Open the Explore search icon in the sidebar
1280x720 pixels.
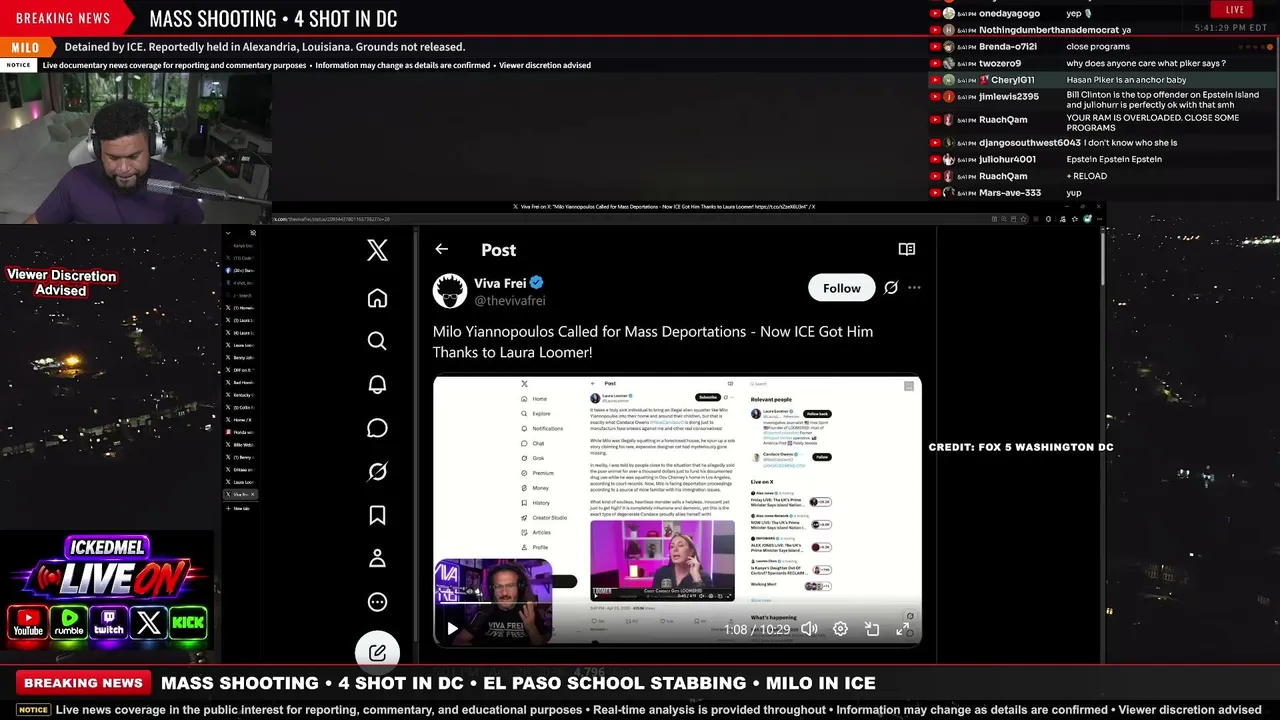377,341
